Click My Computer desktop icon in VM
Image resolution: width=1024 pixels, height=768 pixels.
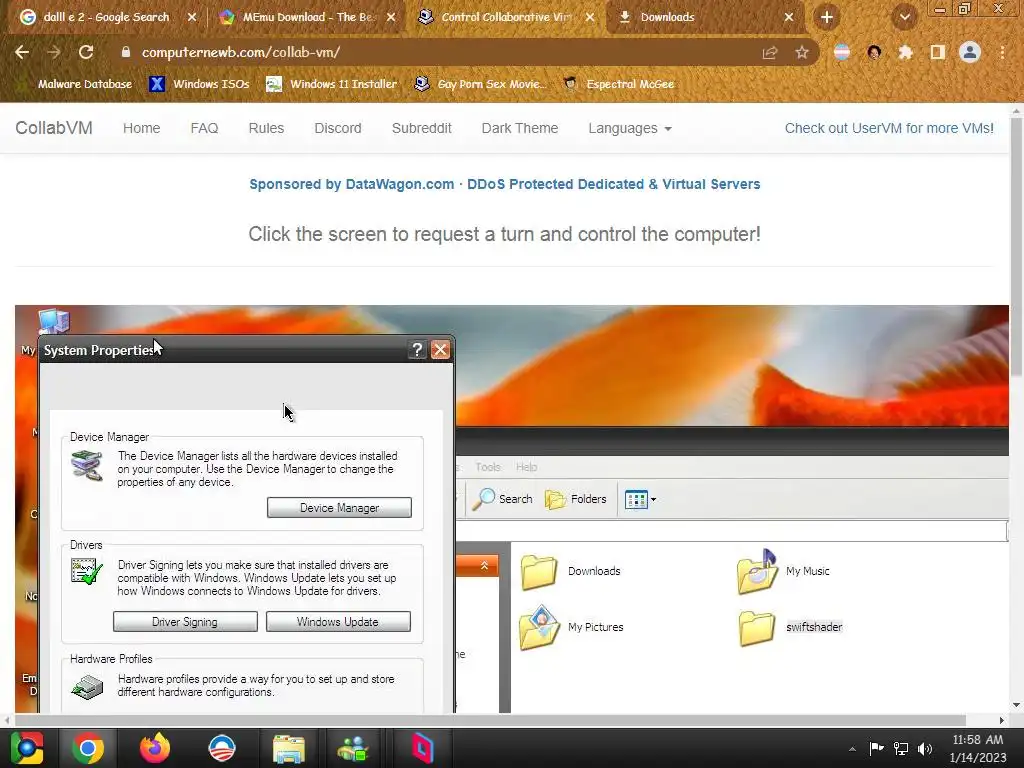tap(52, 323)
